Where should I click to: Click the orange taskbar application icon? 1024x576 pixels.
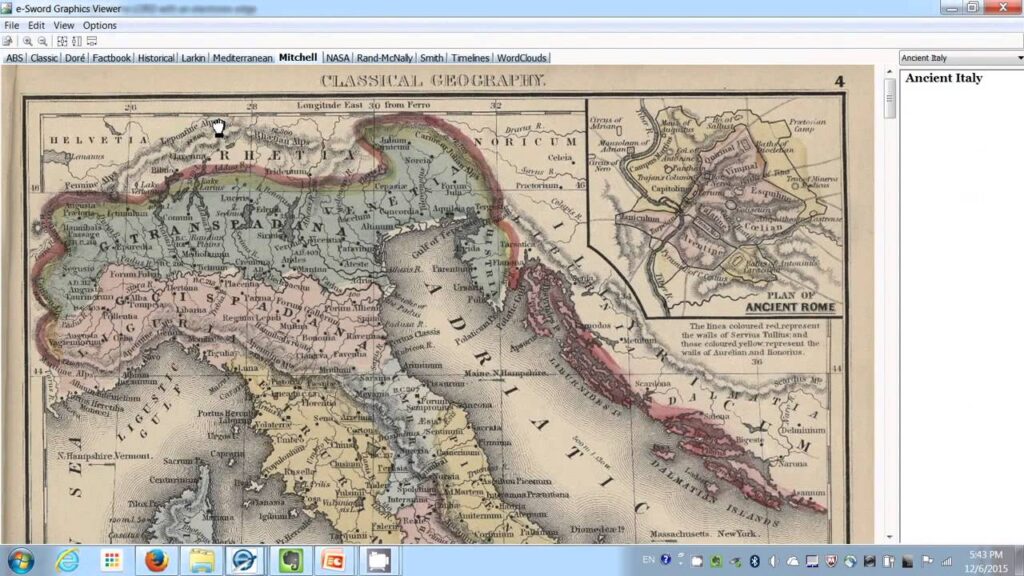coord(334,561)
